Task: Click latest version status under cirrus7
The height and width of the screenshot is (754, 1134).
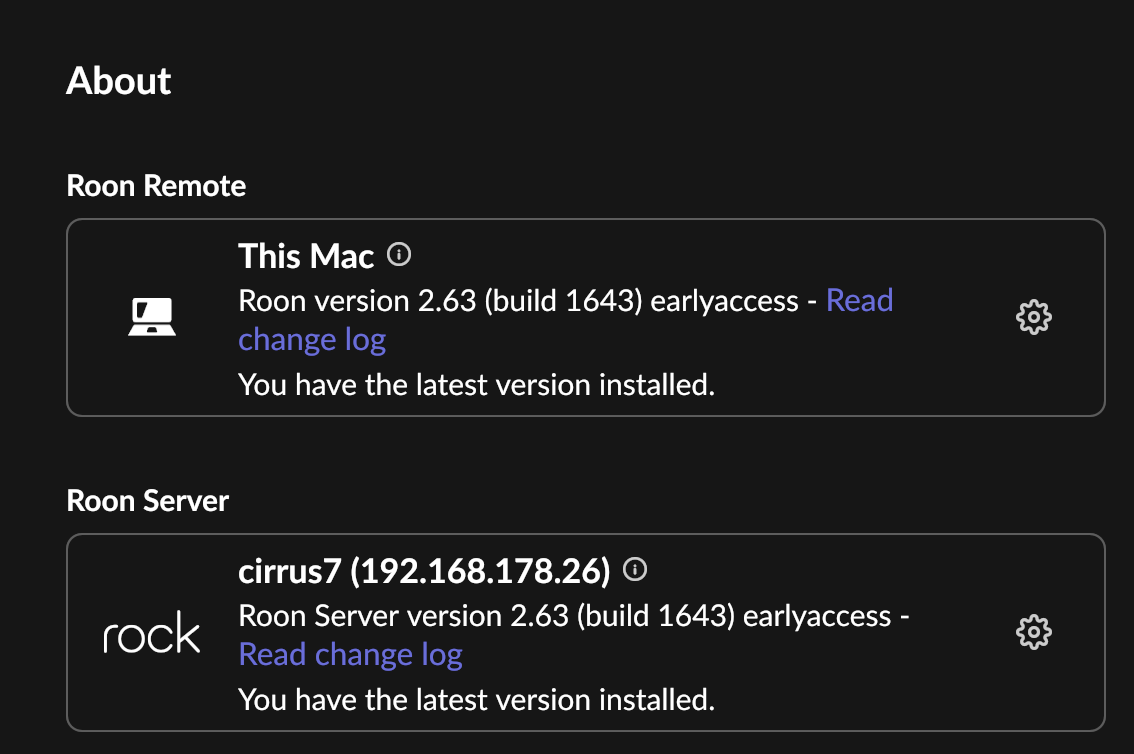Action: [x=476, y=699]
